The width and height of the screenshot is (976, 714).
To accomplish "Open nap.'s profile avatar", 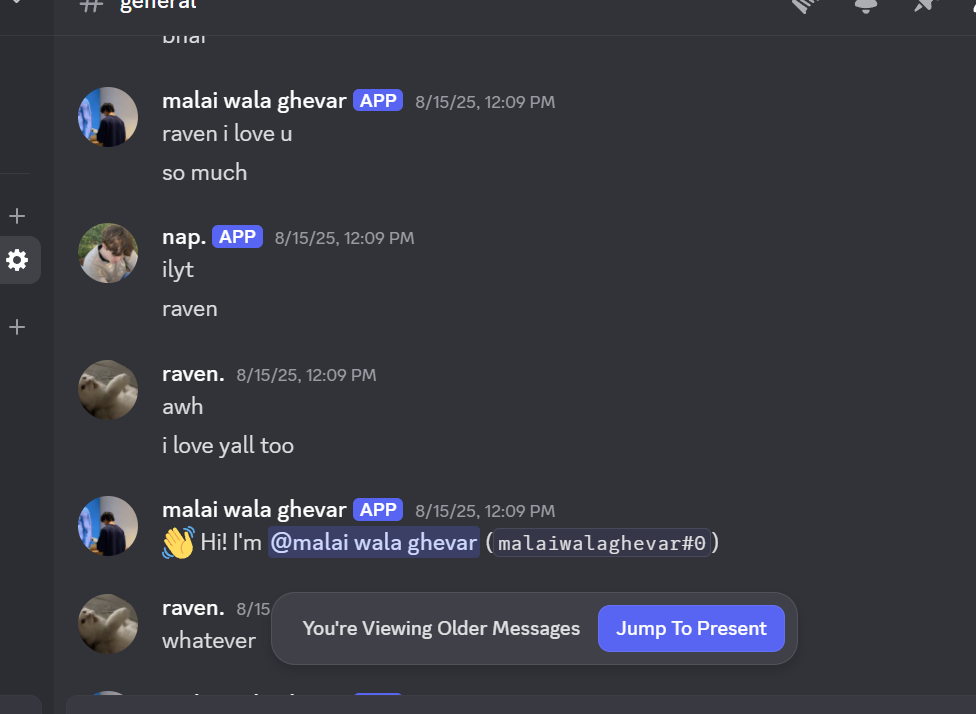I will pos(108,253).
